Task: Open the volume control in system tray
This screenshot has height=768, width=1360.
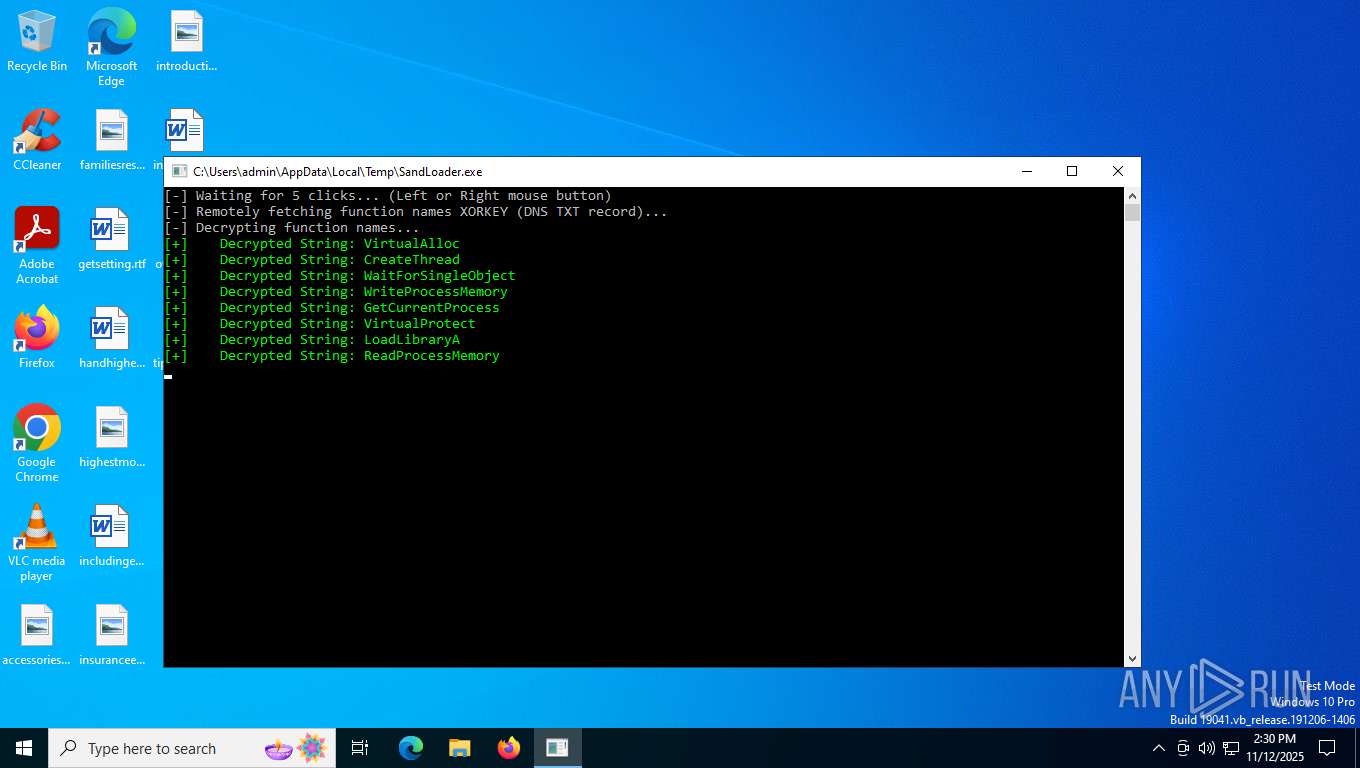Action: 1206,748
